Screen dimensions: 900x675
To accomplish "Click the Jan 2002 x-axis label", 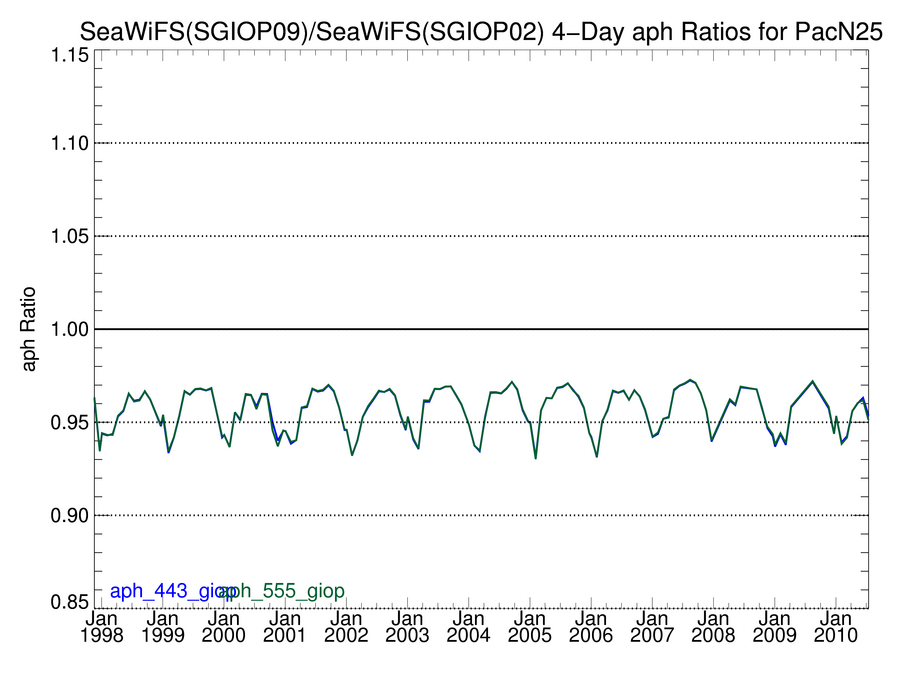I will click(346, 627).
